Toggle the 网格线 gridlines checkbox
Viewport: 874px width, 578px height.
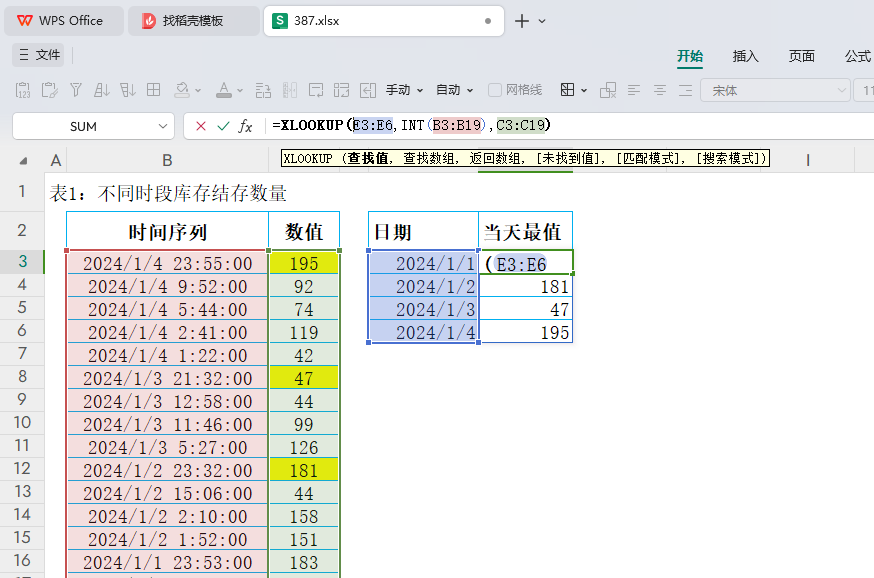[x=494, y=90]
